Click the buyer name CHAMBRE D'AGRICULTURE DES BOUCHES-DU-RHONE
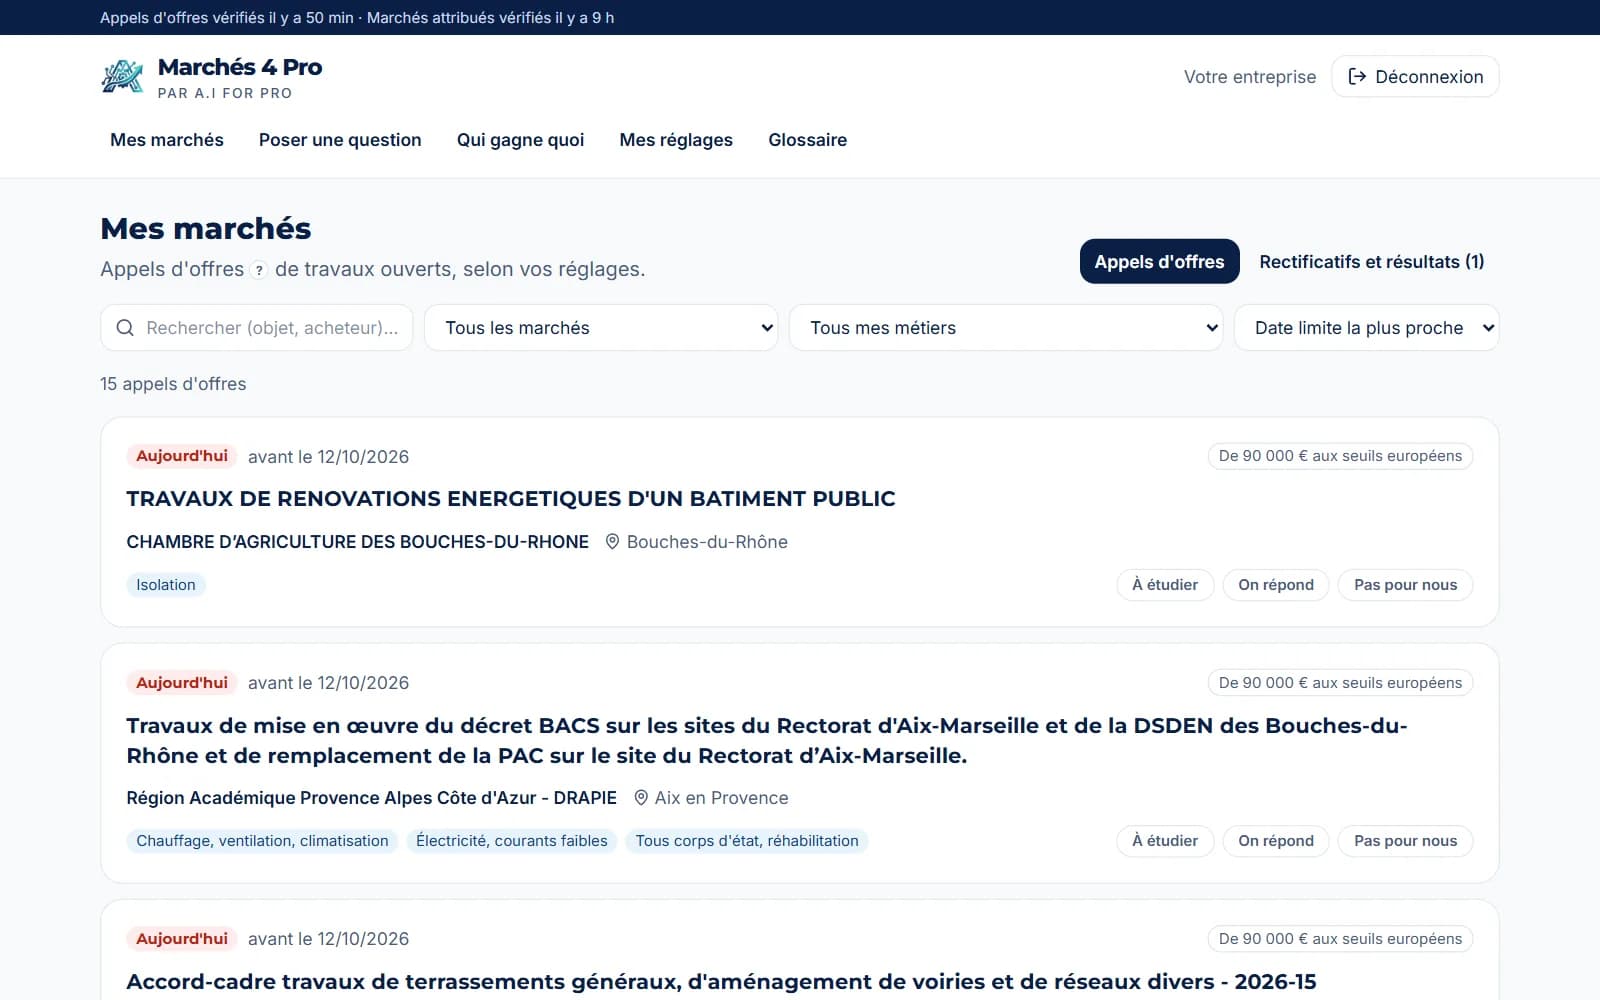 [x=358, y=542]
